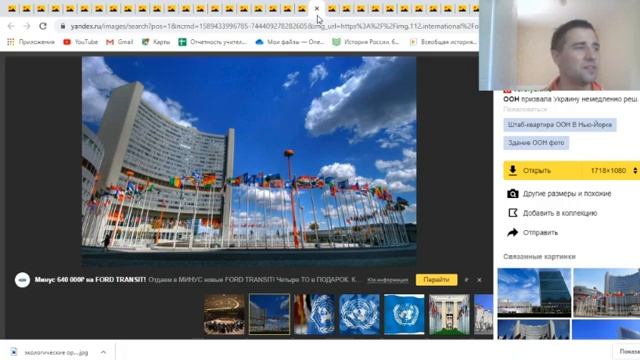640x360 pixels.
Task: Open the История России bookmark
Action: pyautogui.click(x=366, y=42)
